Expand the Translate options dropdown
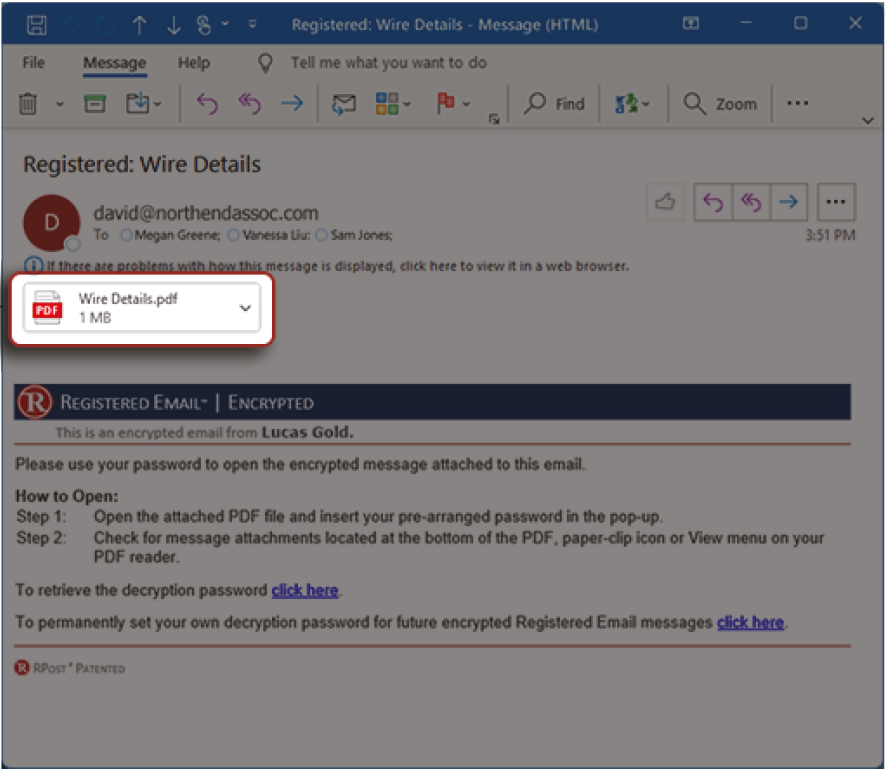Screen dimensions: 891x775 (x=646, y=103)
